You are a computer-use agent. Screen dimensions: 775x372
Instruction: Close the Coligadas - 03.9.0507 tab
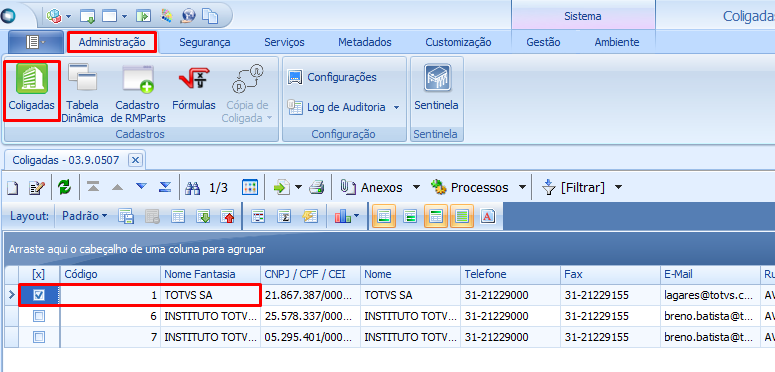(136, 160)
